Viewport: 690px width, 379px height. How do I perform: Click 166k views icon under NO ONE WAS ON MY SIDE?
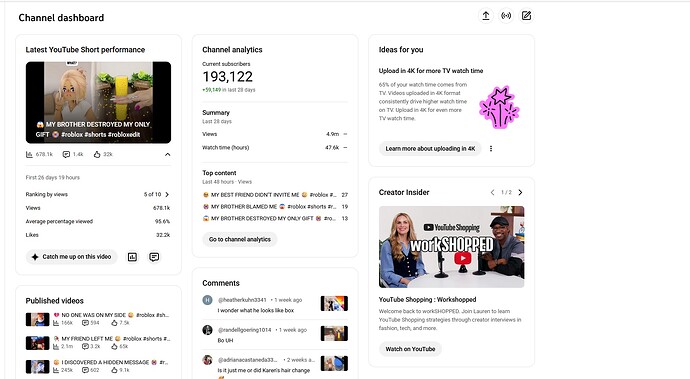coord(56,323)
